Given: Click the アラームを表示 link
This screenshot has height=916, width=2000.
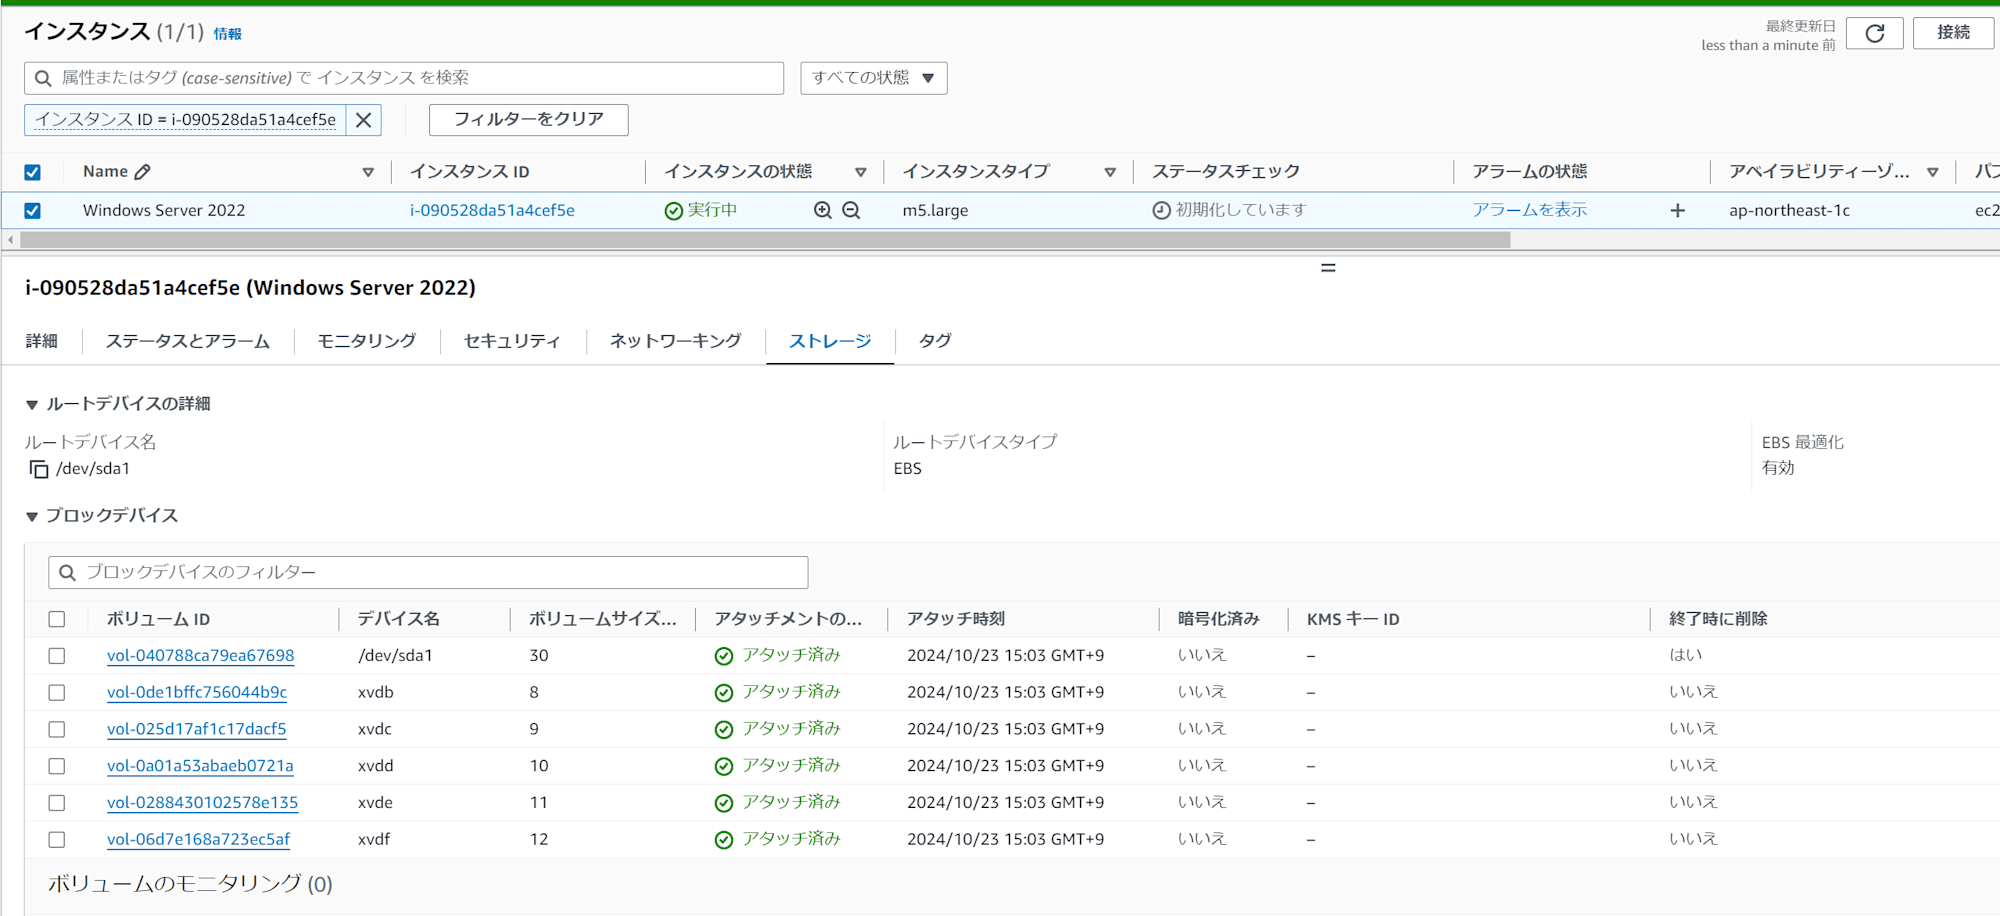Looking at the screenshot, I should pos(1529,210).
